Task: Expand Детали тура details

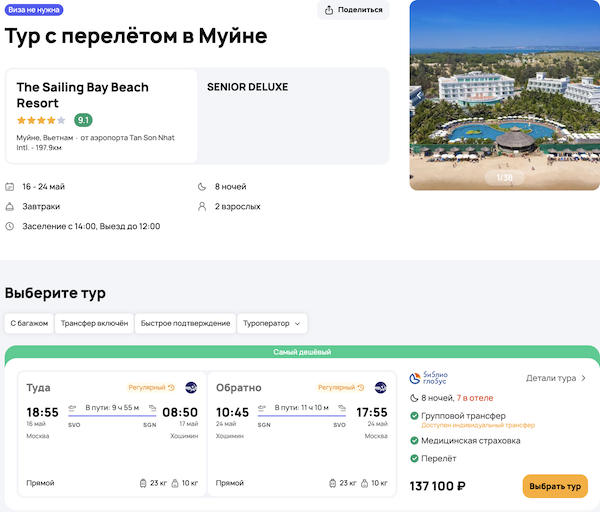Action: pos(556,379)
